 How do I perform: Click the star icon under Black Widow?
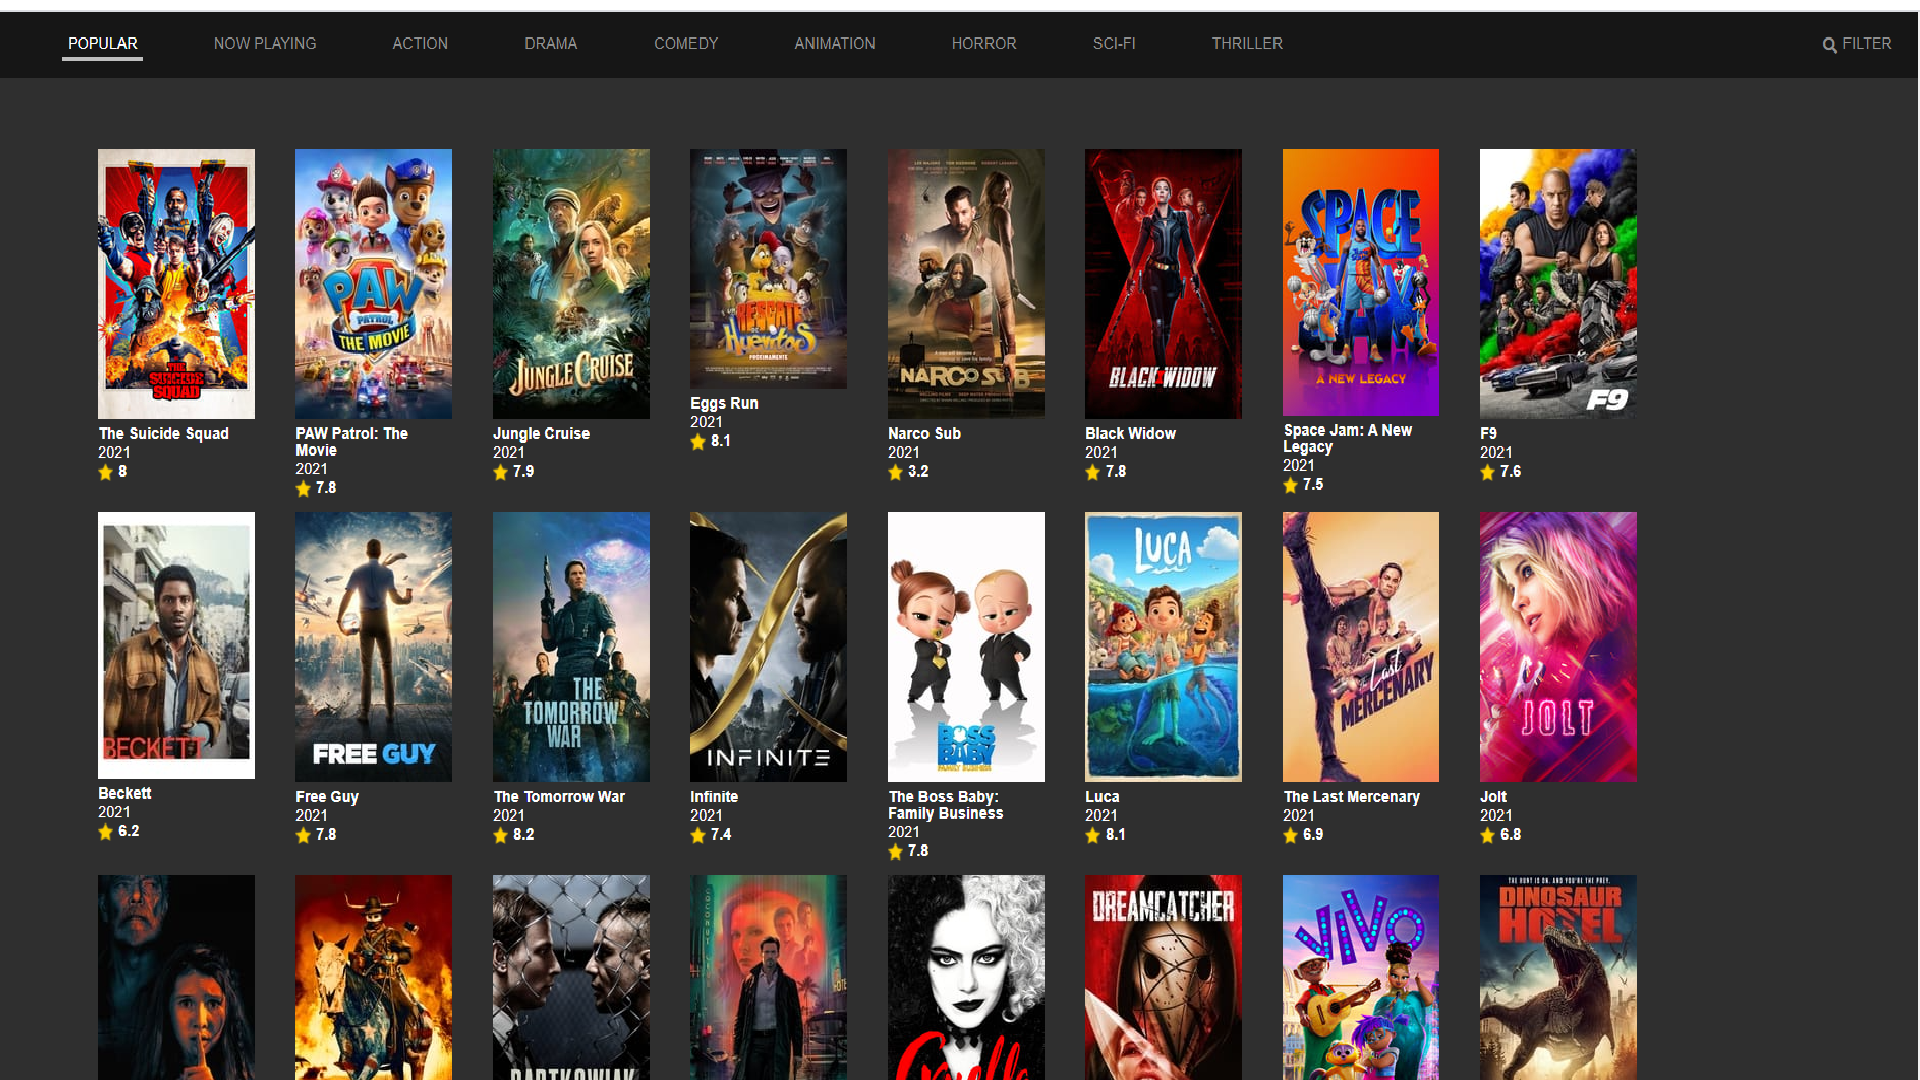point(1092,472)
